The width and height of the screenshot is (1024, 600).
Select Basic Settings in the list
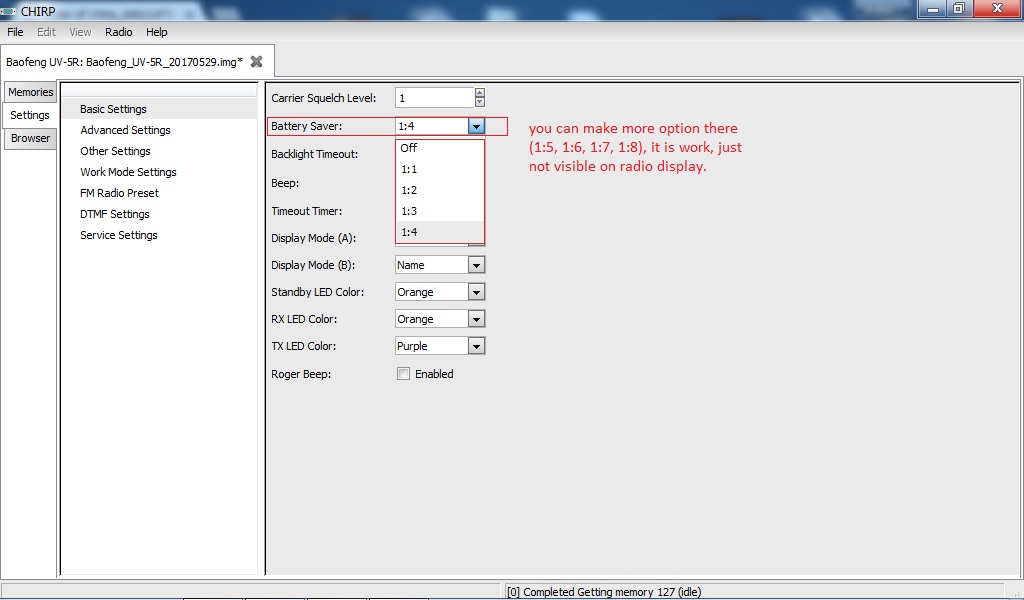pos(159,109)
